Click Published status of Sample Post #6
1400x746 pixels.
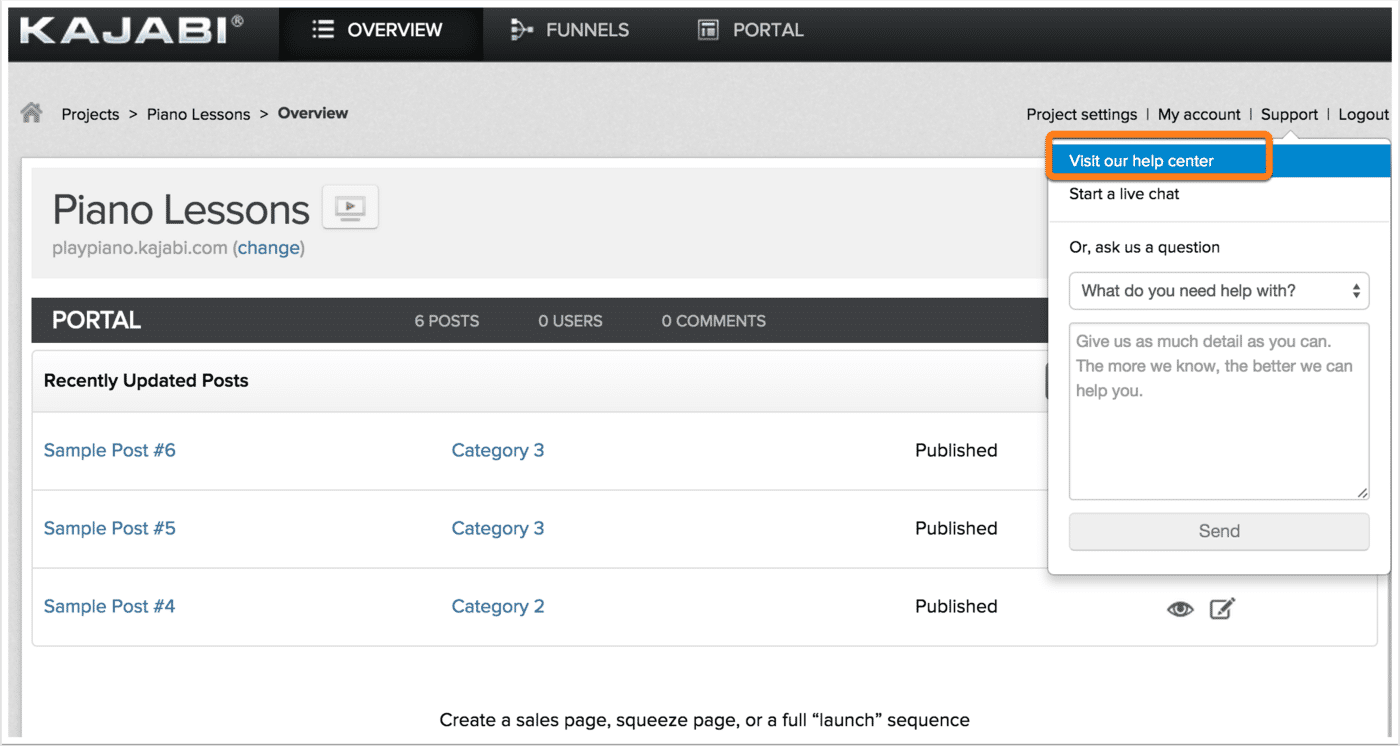point(956,450)
